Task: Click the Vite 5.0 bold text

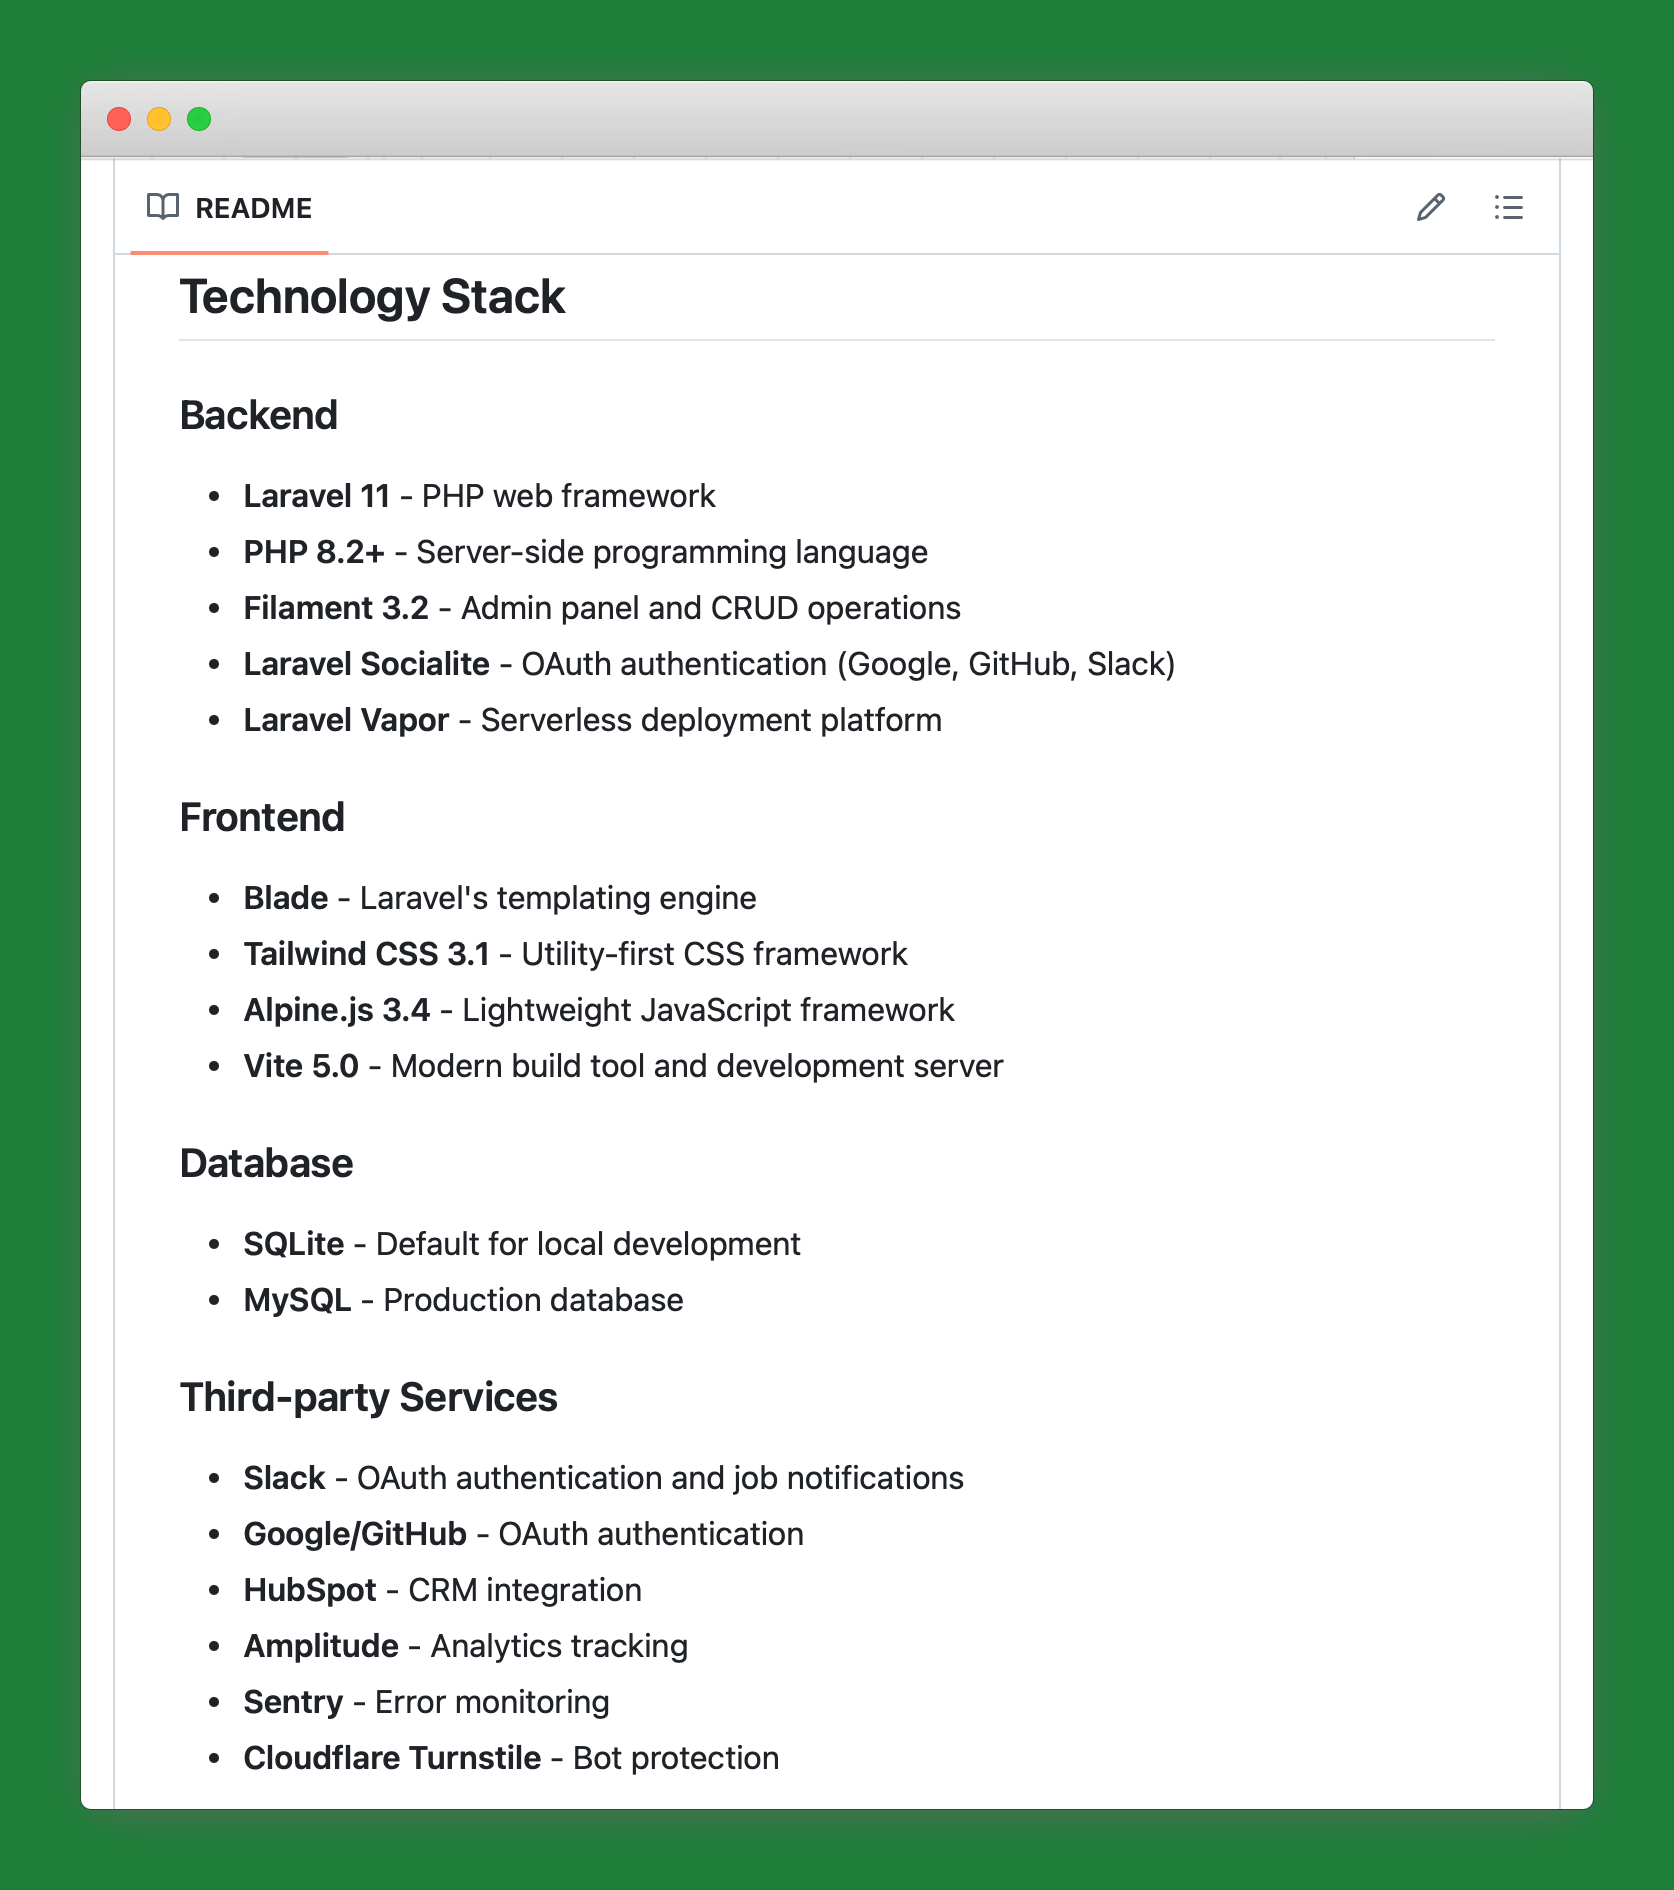Action: click(x=301, y=1066)
